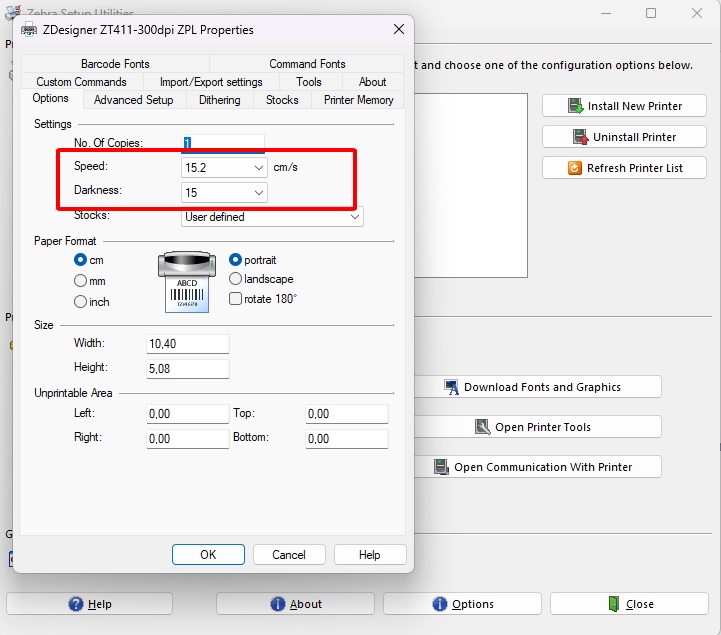
Task: Click the Install New Printer icon
Action: 576,106
